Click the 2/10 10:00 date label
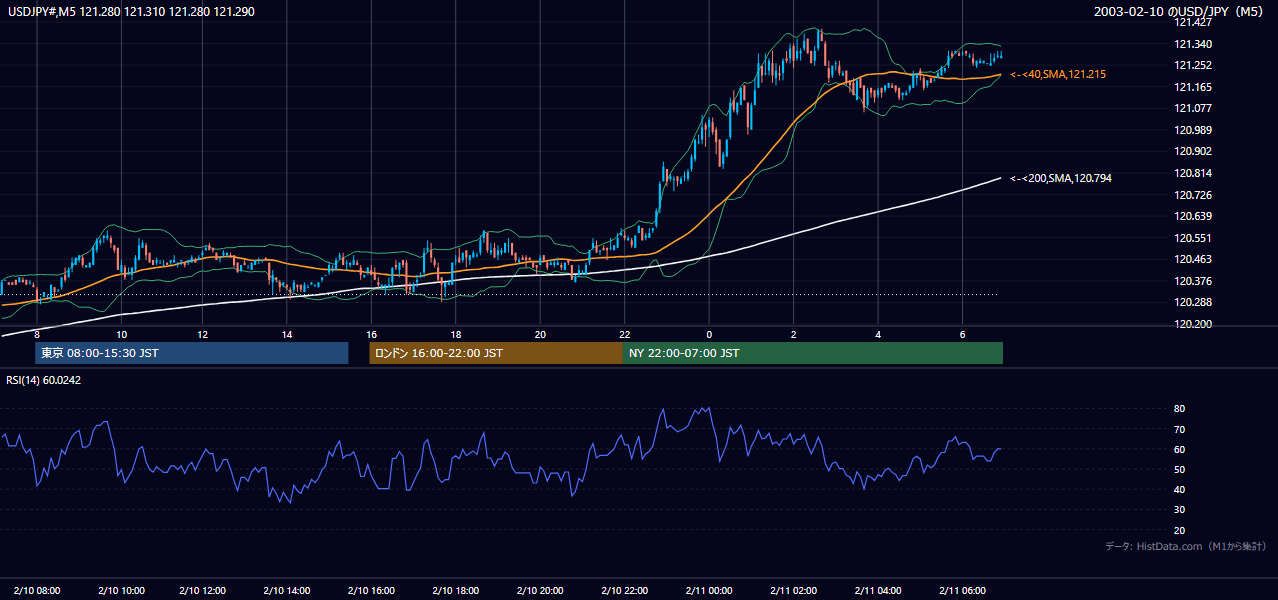Screen dimensions: 1278x600 [121, 590]
